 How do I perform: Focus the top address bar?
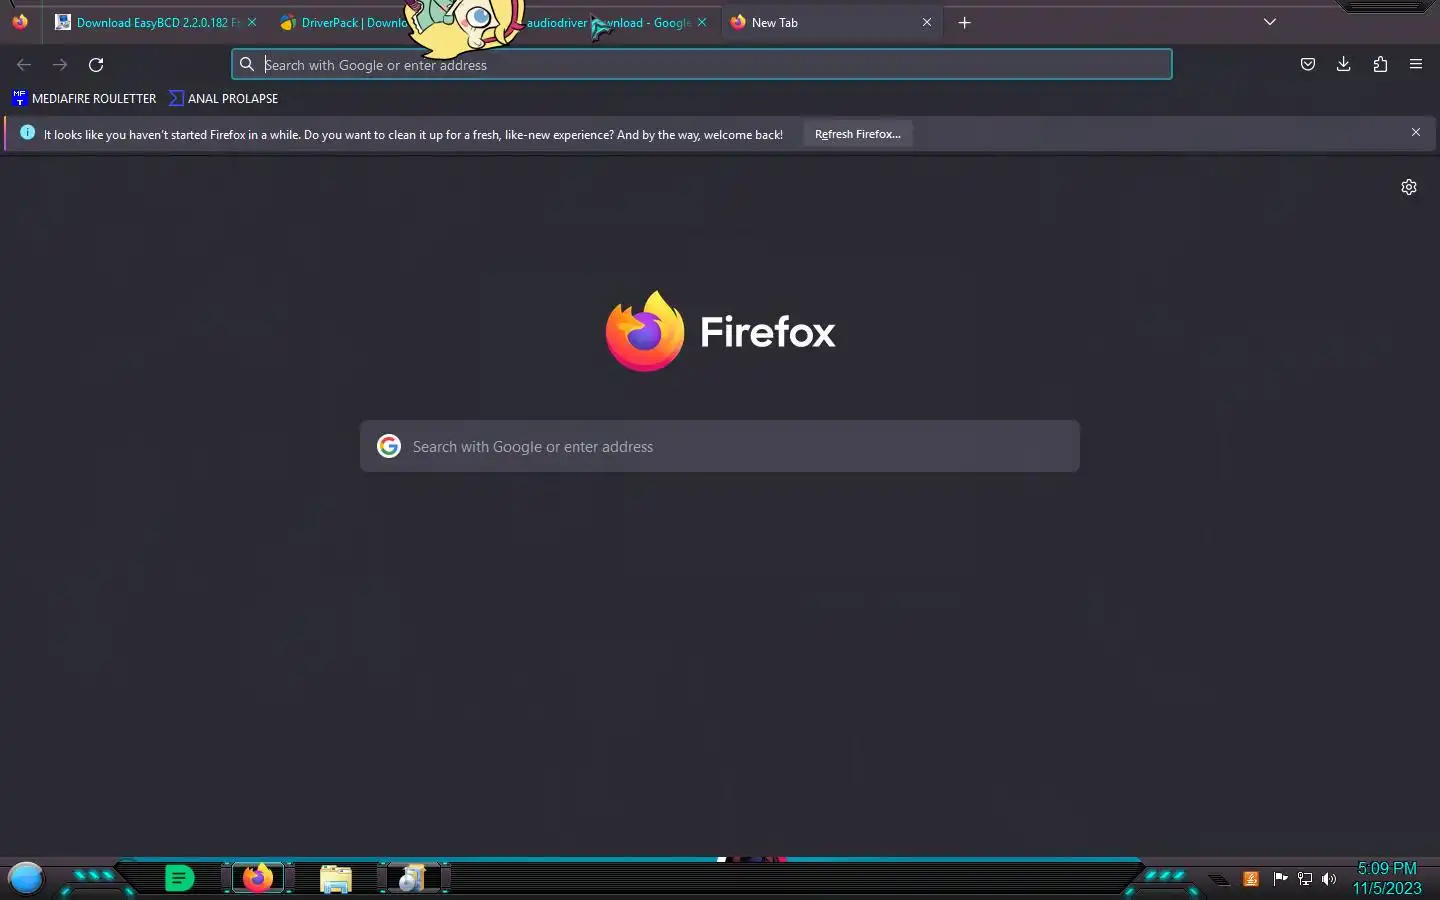[702, 65]
